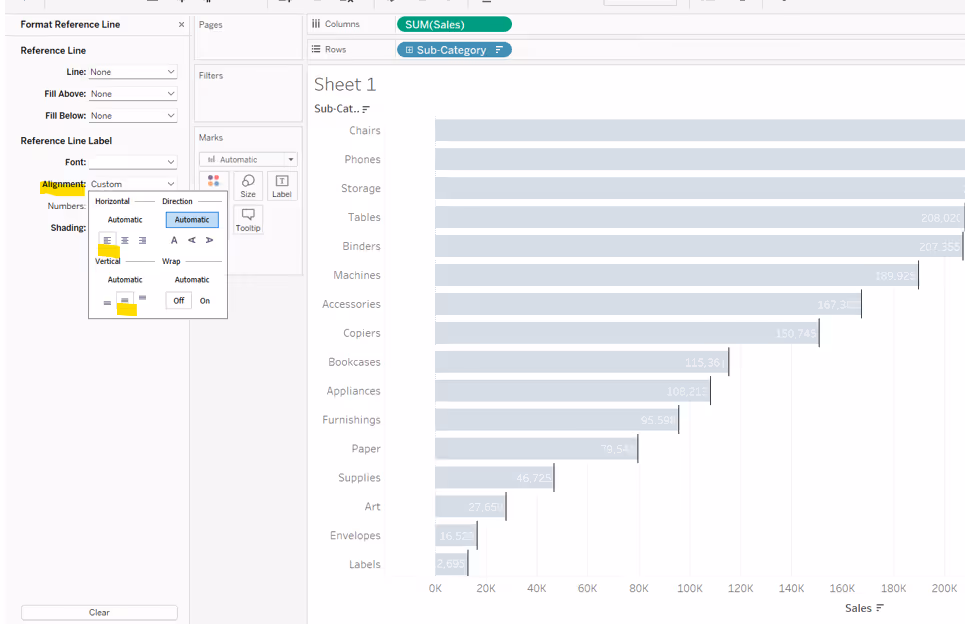965x624 pixels.
Task: Open the Tooltip marks card
Action: pos(248,219)
